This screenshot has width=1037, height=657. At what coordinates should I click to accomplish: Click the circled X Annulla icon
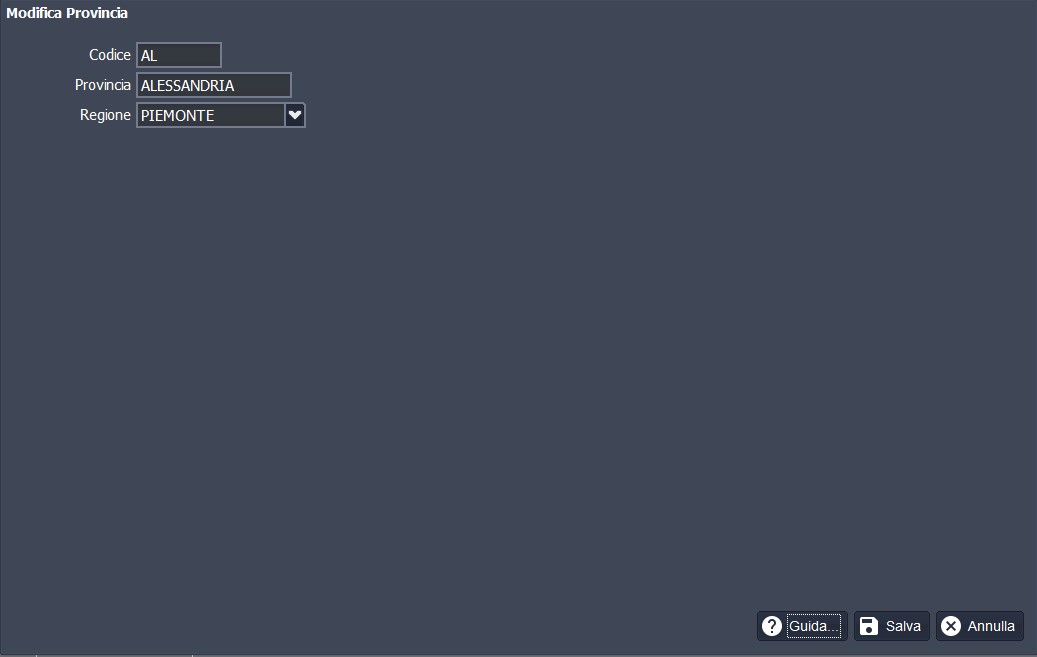tap(951, 626)
